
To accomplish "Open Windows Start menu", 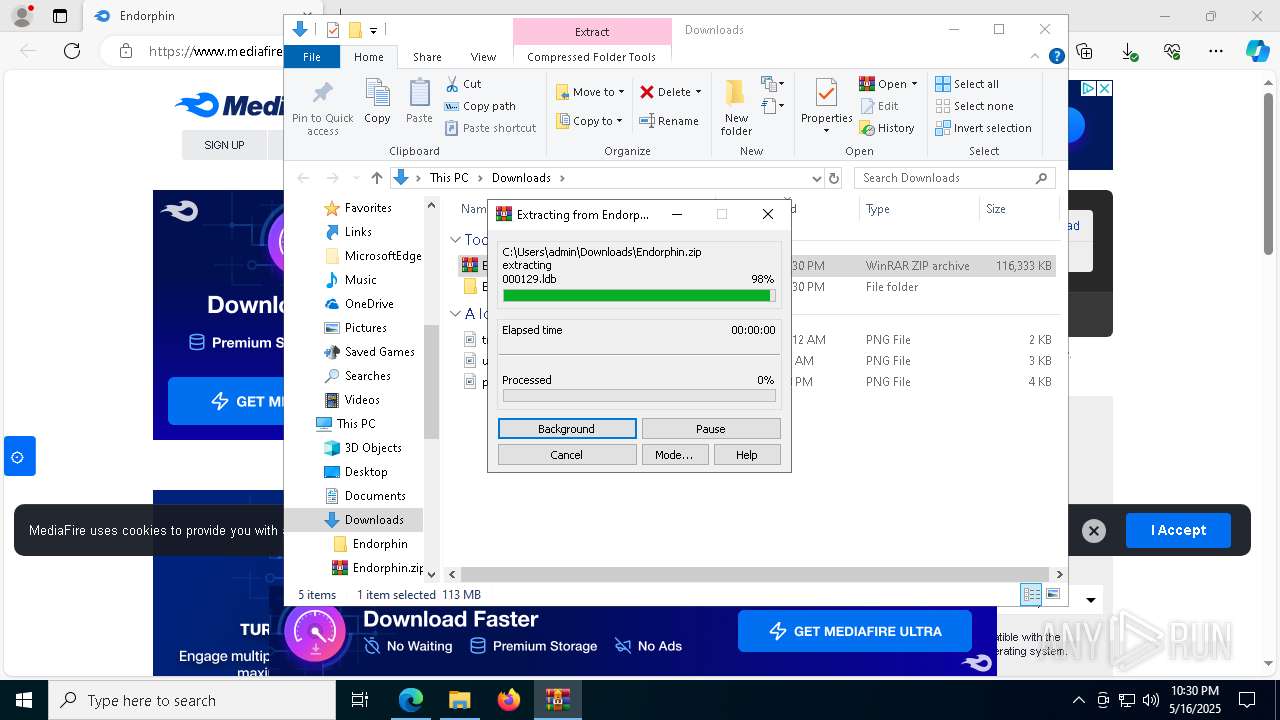I will tap(24, 700).
